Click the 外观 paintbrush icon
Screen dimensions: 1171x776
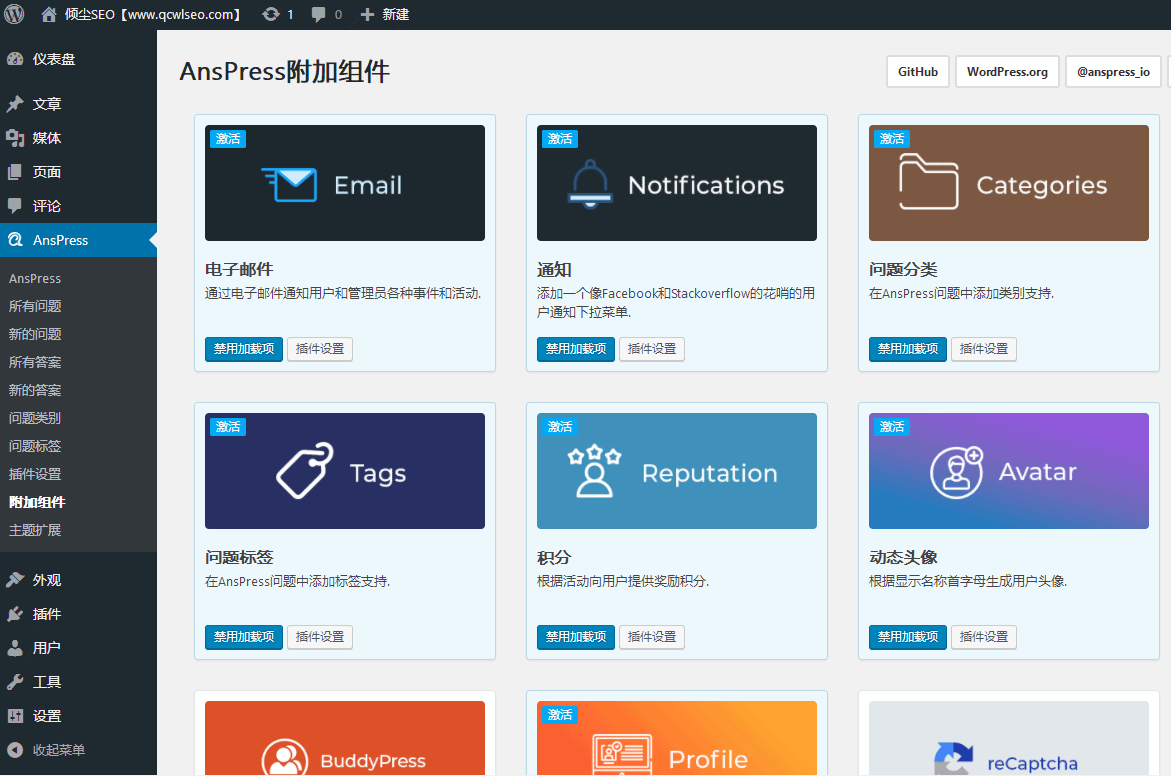pyautogui.click(x=15, y=580)
